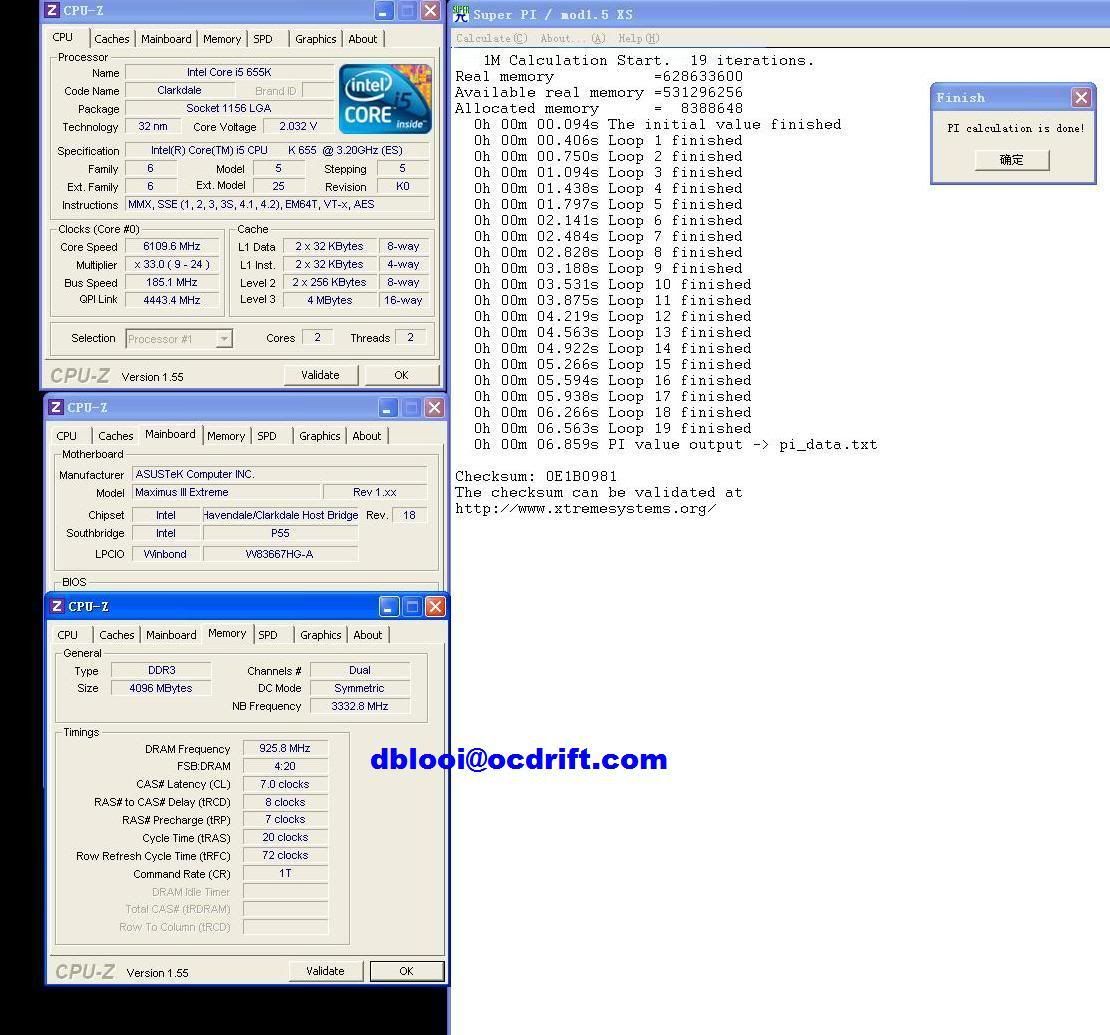The width and height of the screenshot is (1110, 1035).
Task: Open the Processor #1 selection dropdown
Action: coord(224,339)
